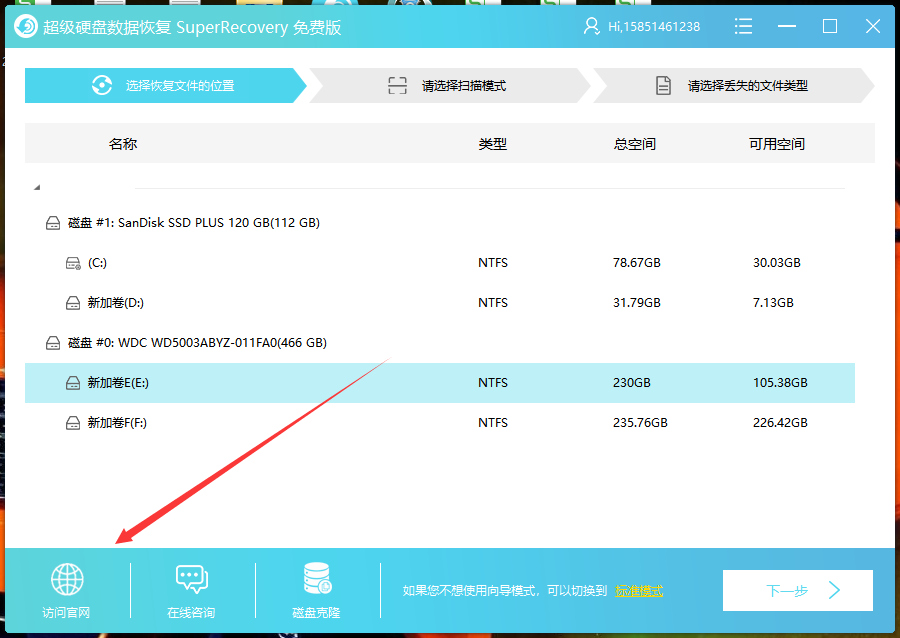Select the (C:) partition row
The width and height of the screenshot is (900, 638).
[x=440, y=263]
